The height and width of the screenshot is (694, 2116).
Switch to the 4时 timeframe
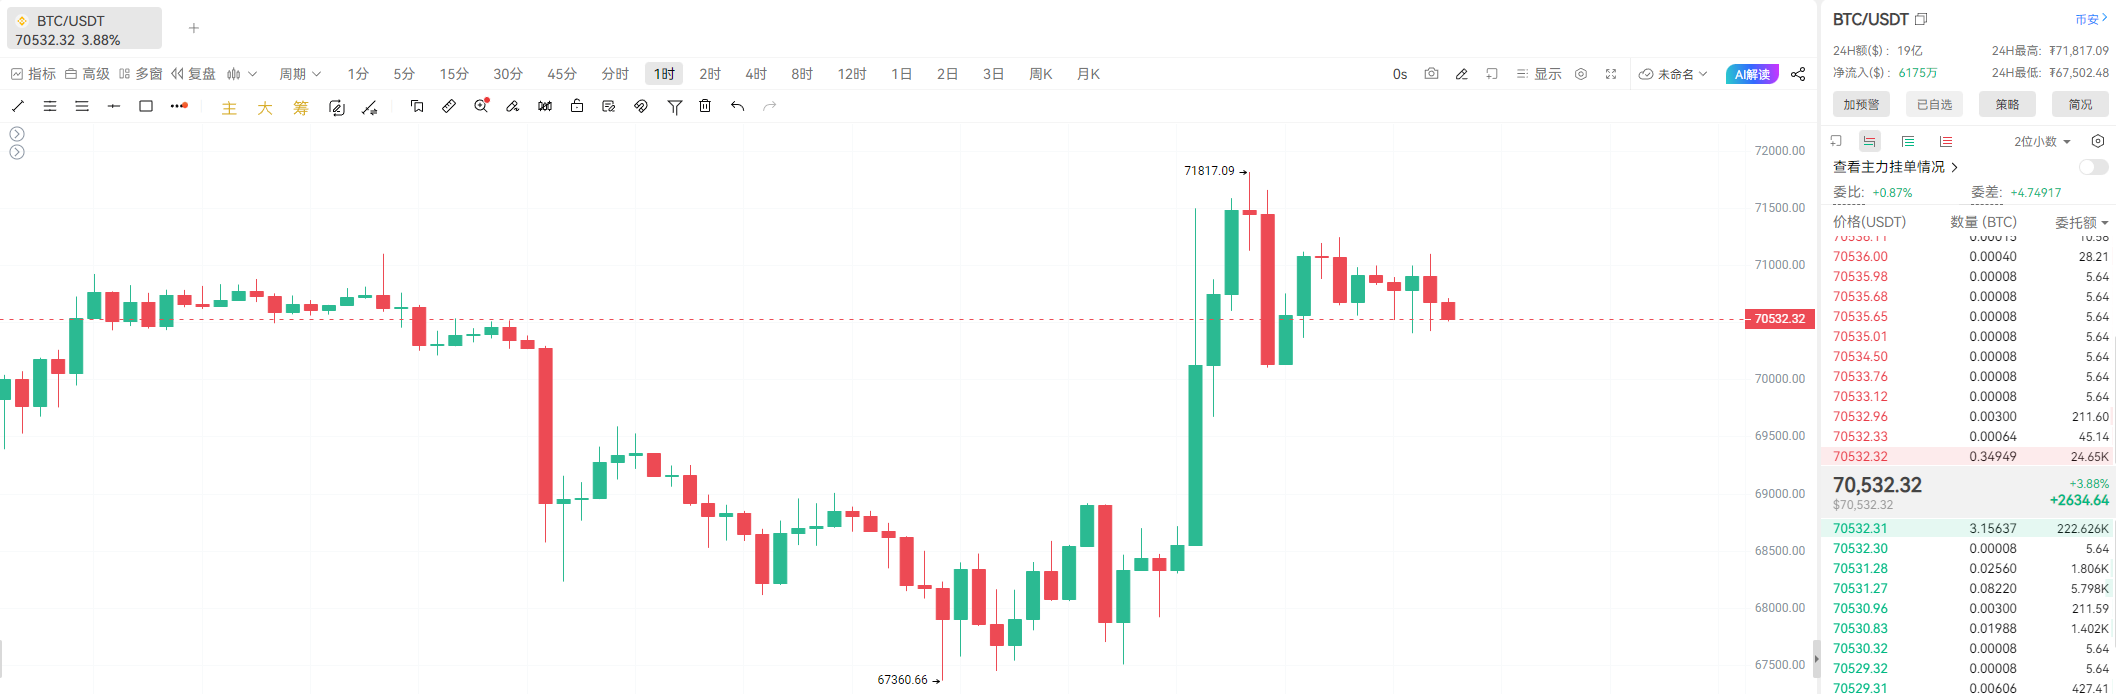[x=756, y=74]
